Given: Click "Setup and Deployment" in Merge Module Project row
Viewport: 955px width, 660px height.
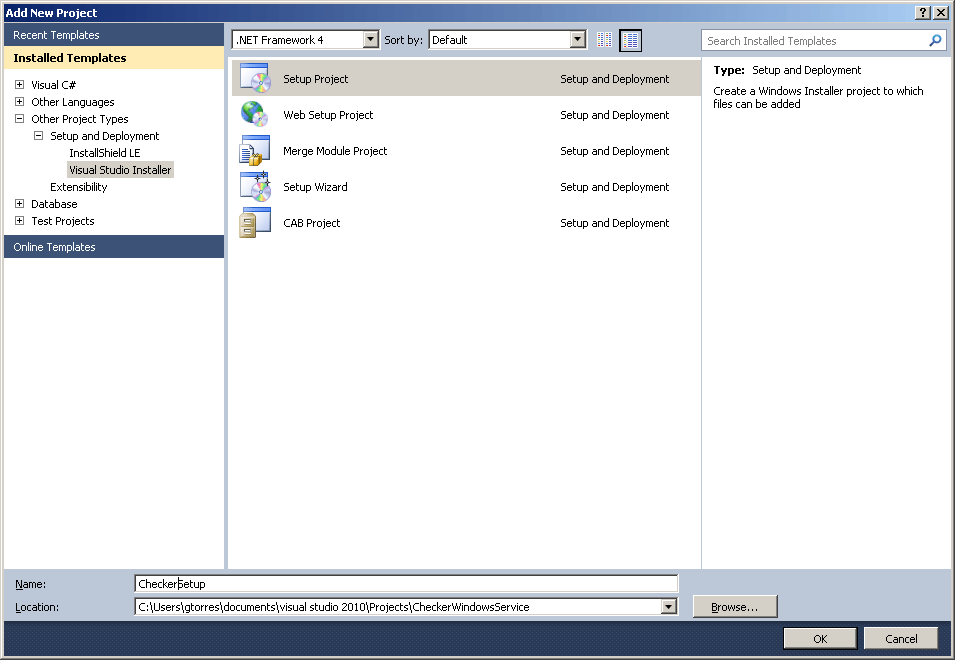Looking at the screenshot, I should coord(615,150).
